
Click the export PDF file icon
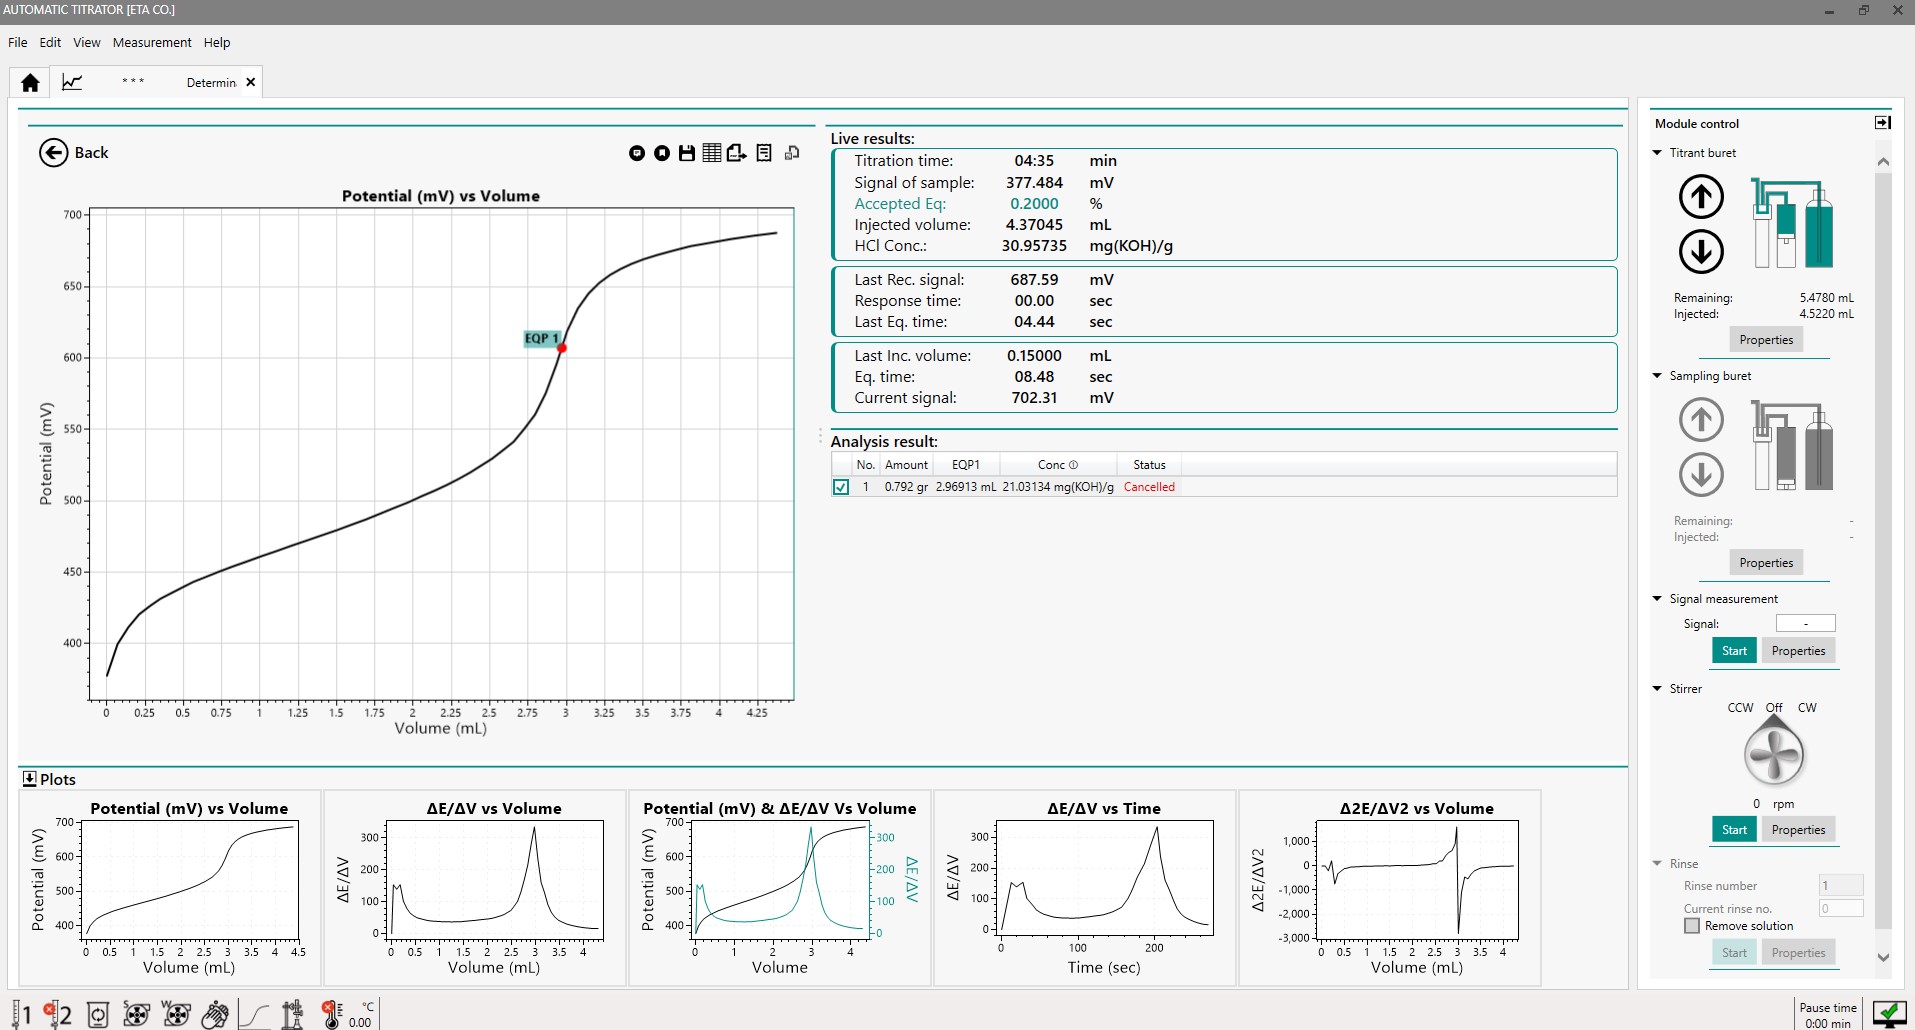click(x=736, y=153)
